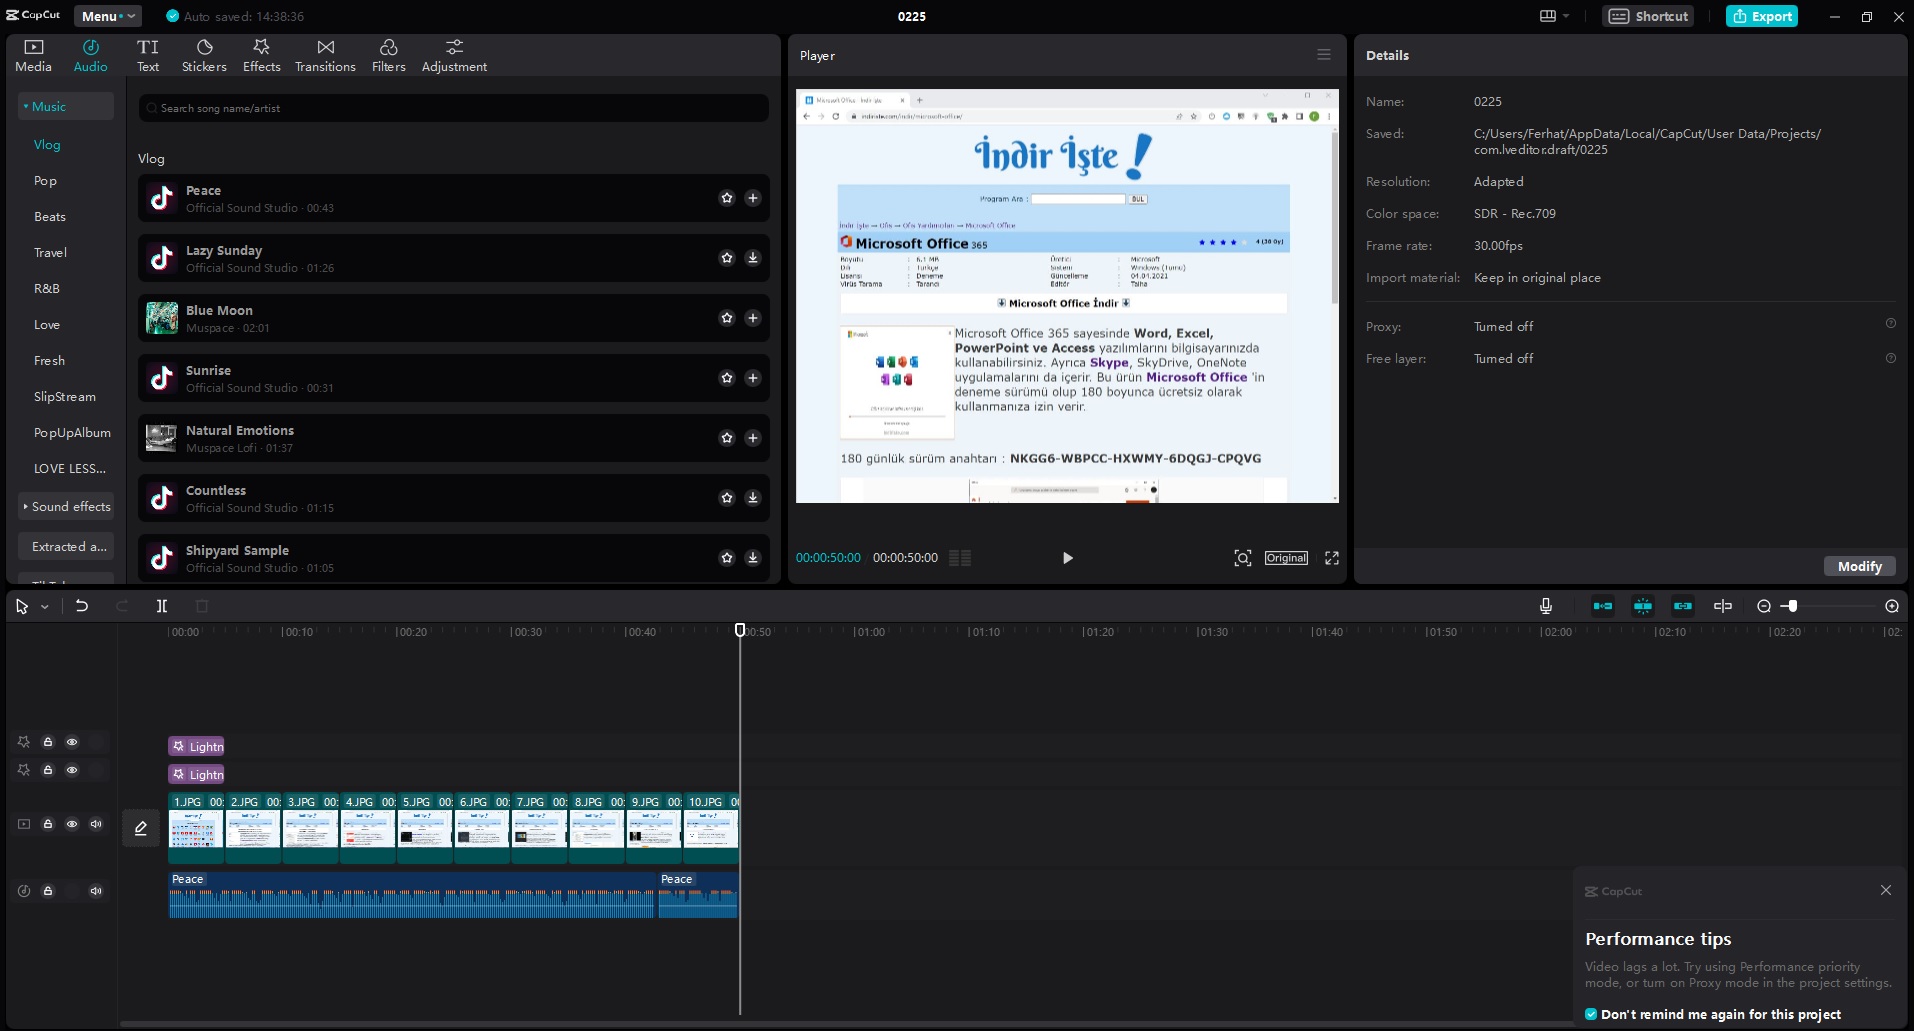Enter fullscreen player view

[1332, 558]
